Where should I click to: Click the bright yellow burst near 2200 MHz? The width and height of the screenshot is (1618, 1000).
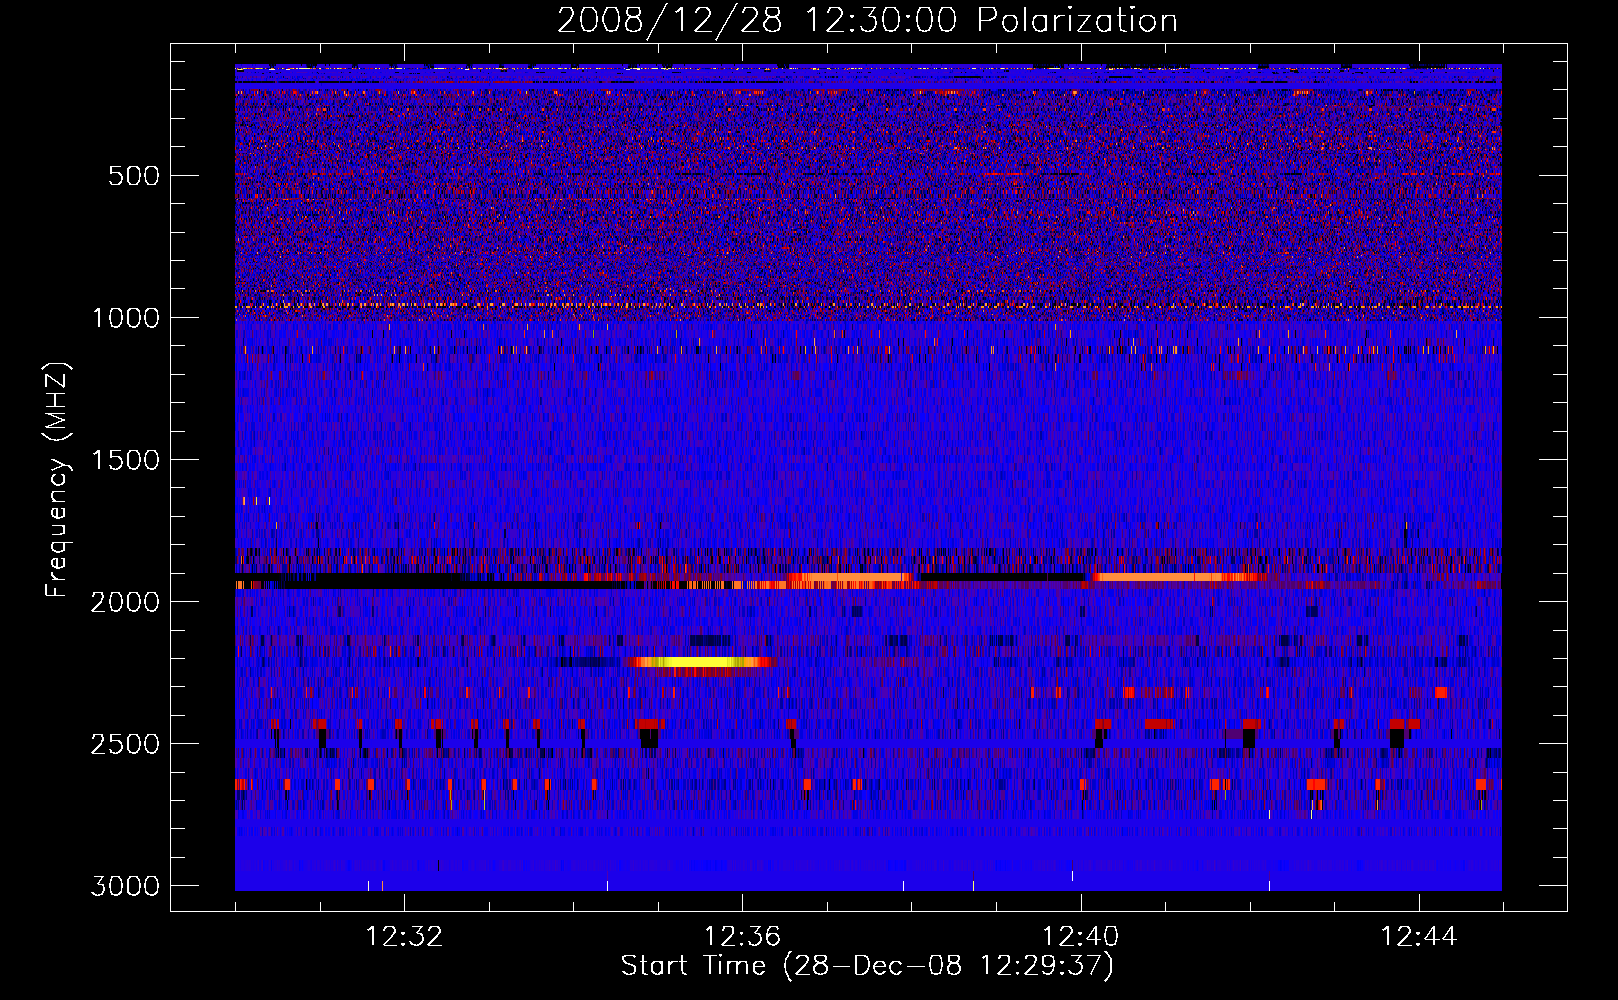[x=700, y=662]
